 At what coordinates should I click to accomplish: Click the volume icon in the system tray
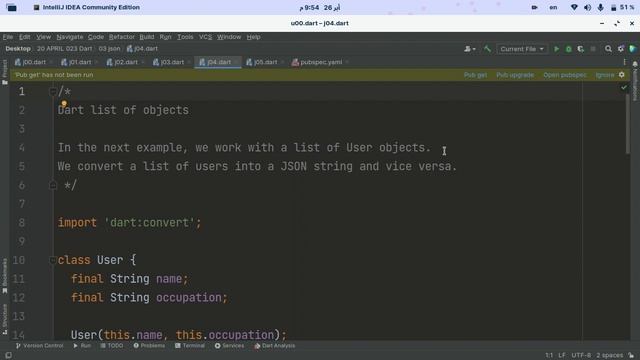coord(587,7)
